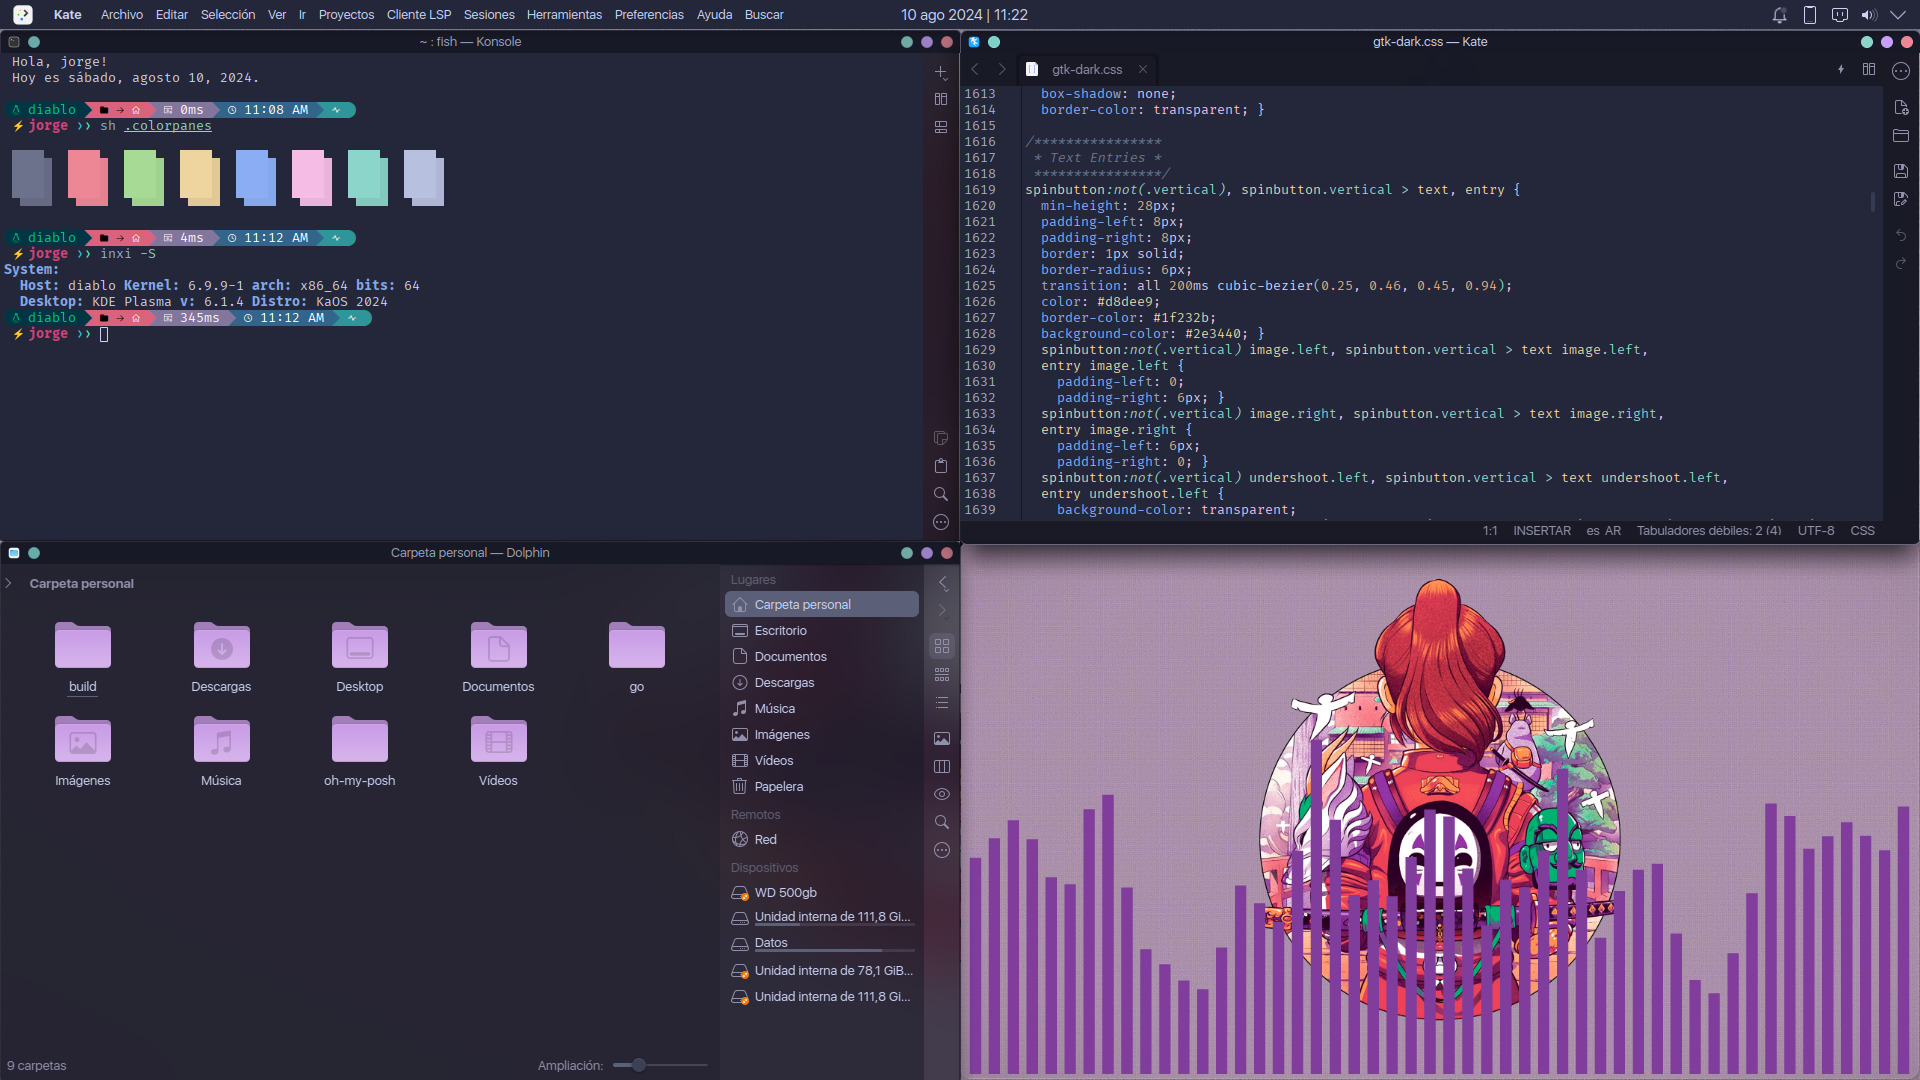Click Carpeta personal breadcrumb in Dolphin
Viewport: 1920px width, 1080px height.
pos(81,584)
